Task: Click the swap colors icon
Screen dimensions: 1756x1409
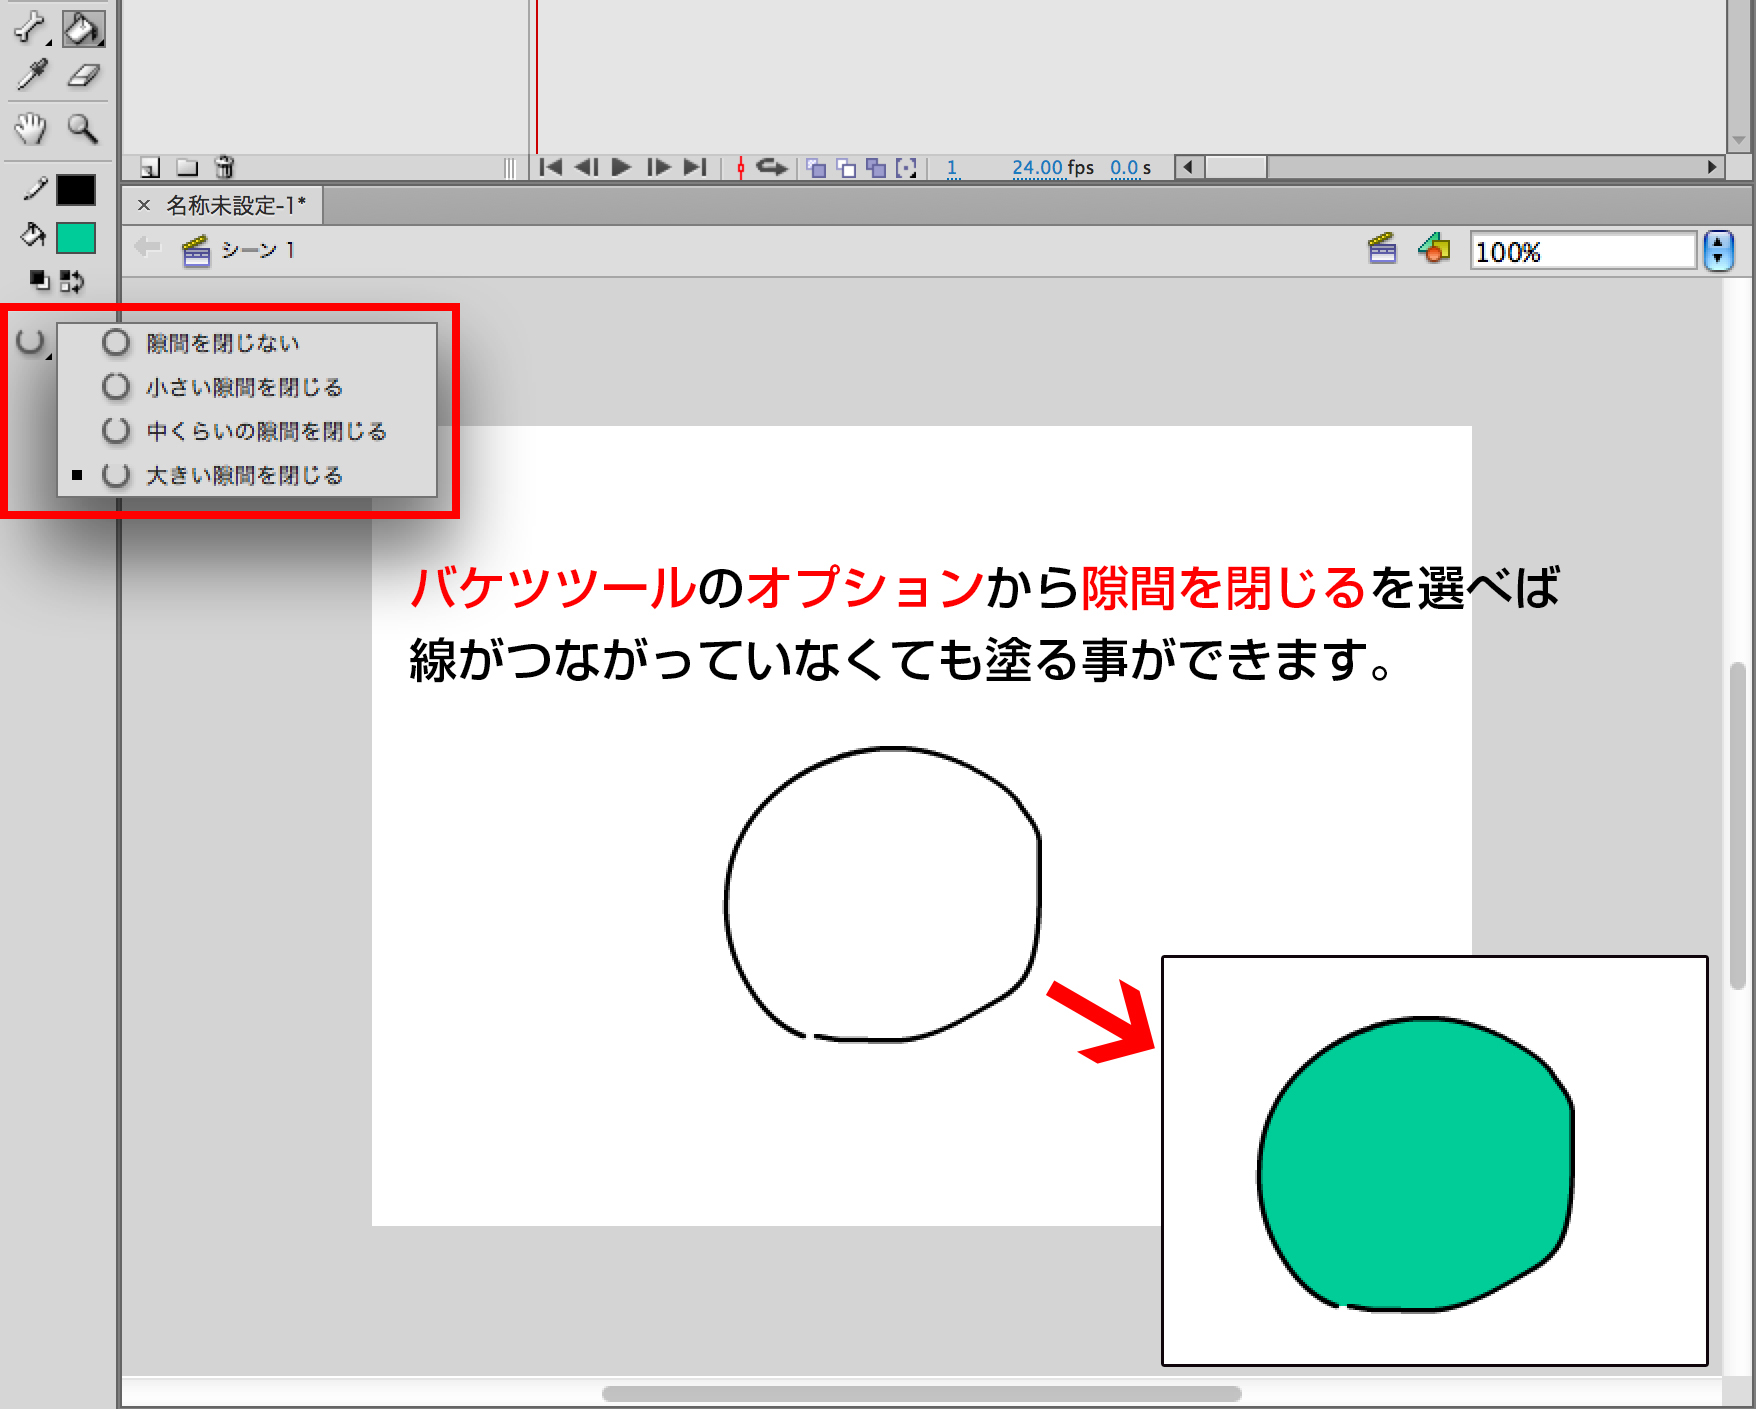Action: [72, 282]
